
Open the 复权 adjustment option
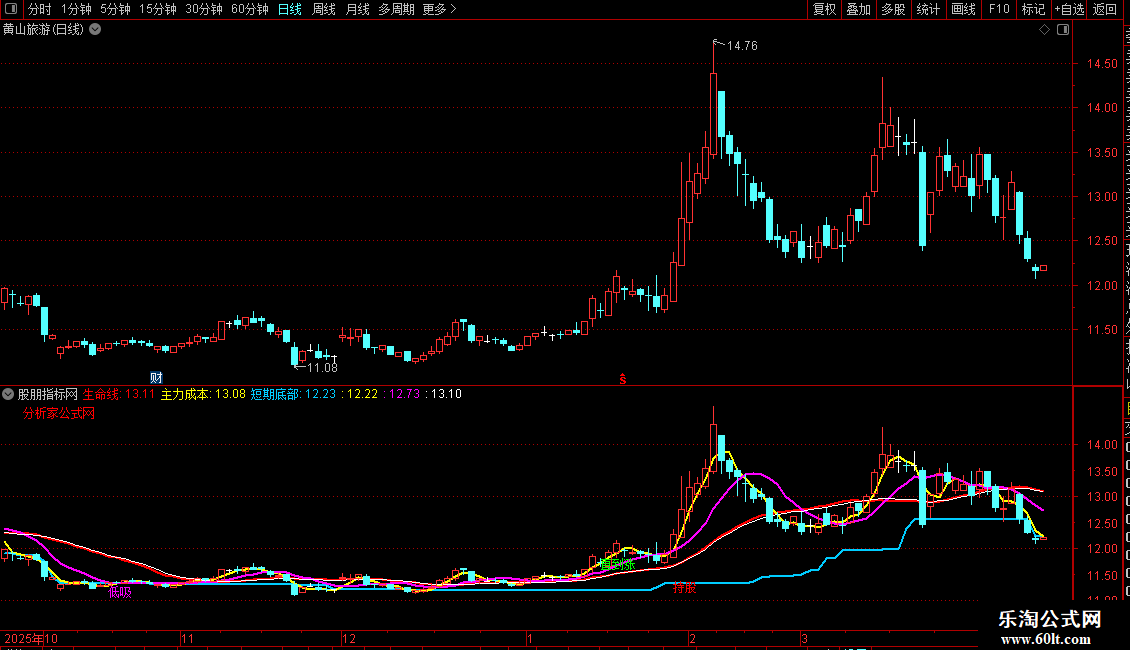tap(824, 9)
